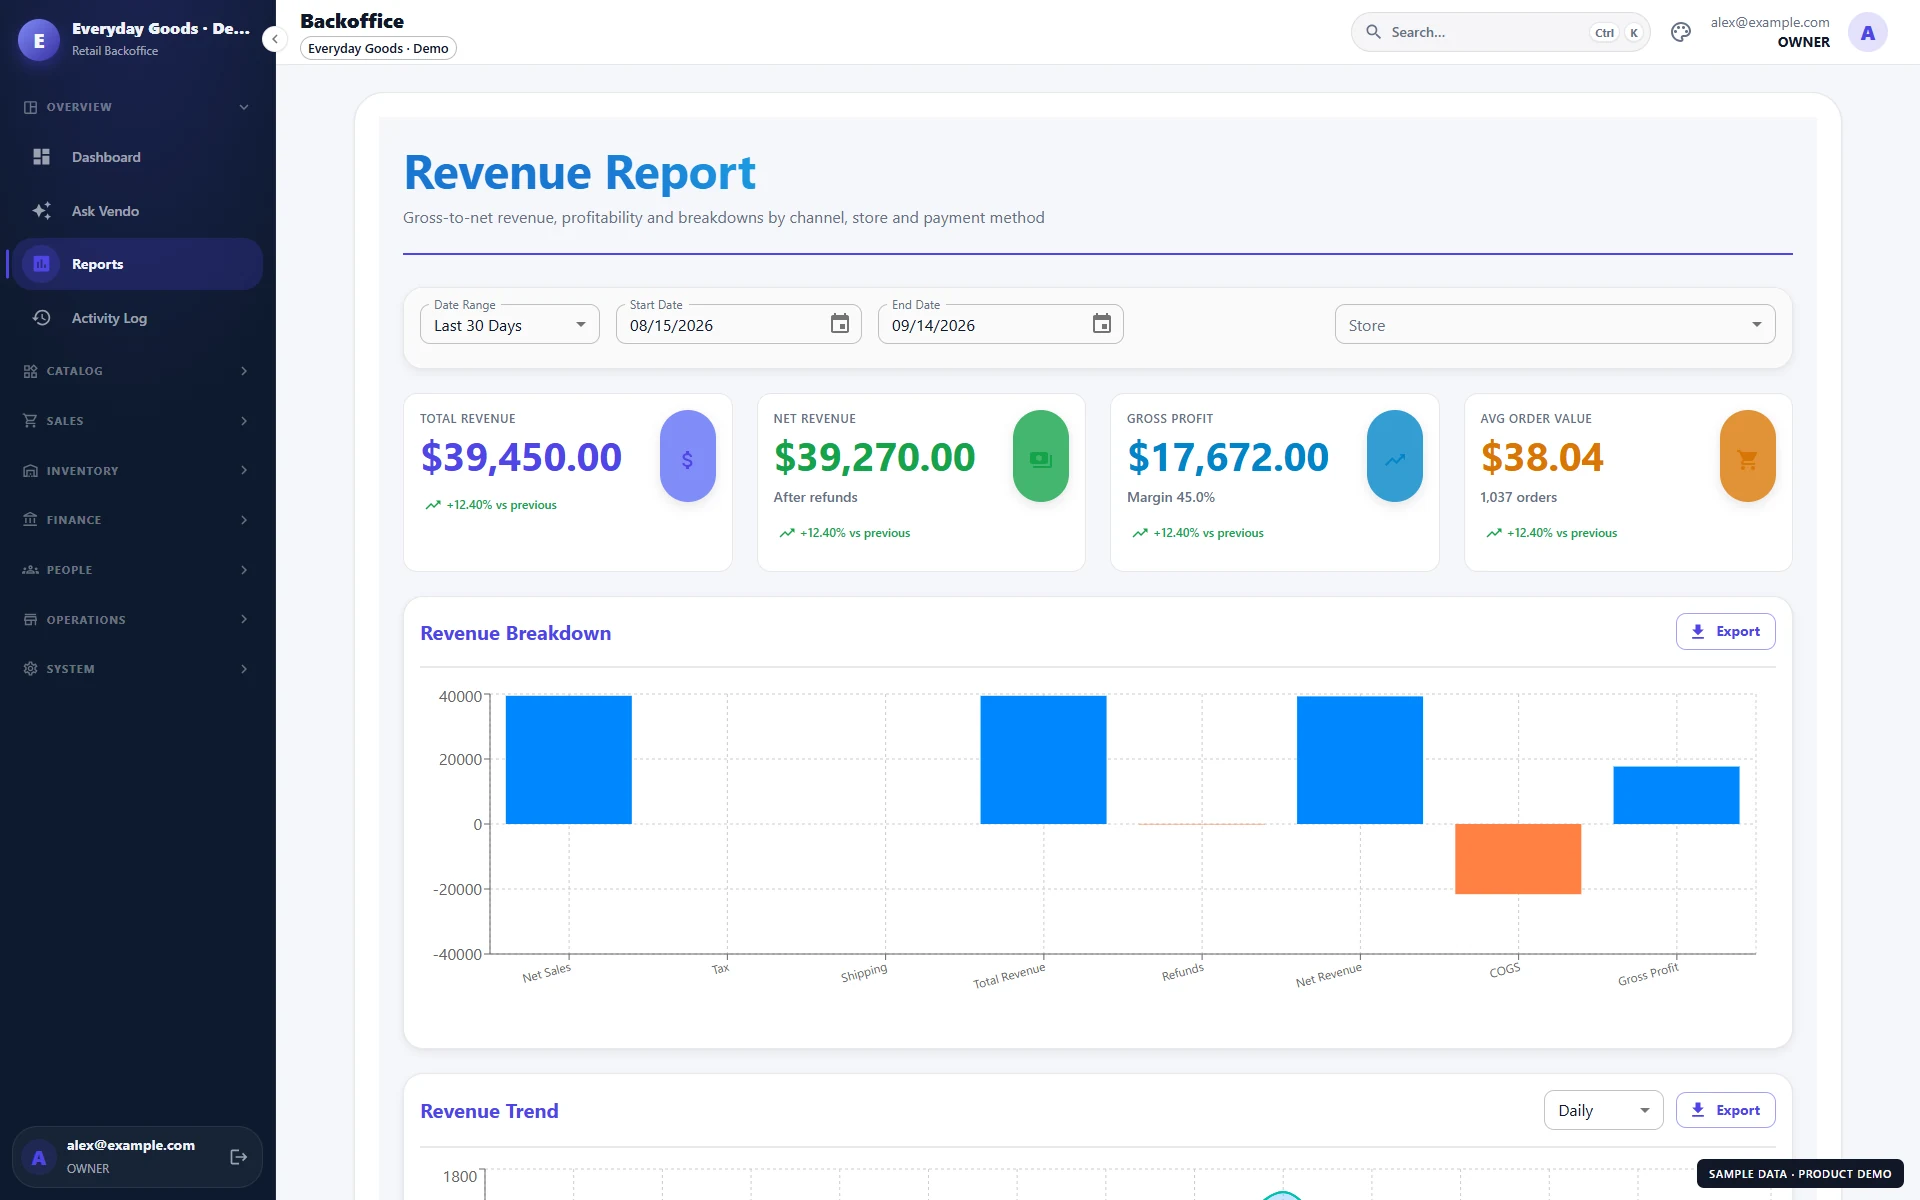Expand the Inventory section
Image resolution: width=1920 pixels, height=1200 pixels.
click(138, 471)
